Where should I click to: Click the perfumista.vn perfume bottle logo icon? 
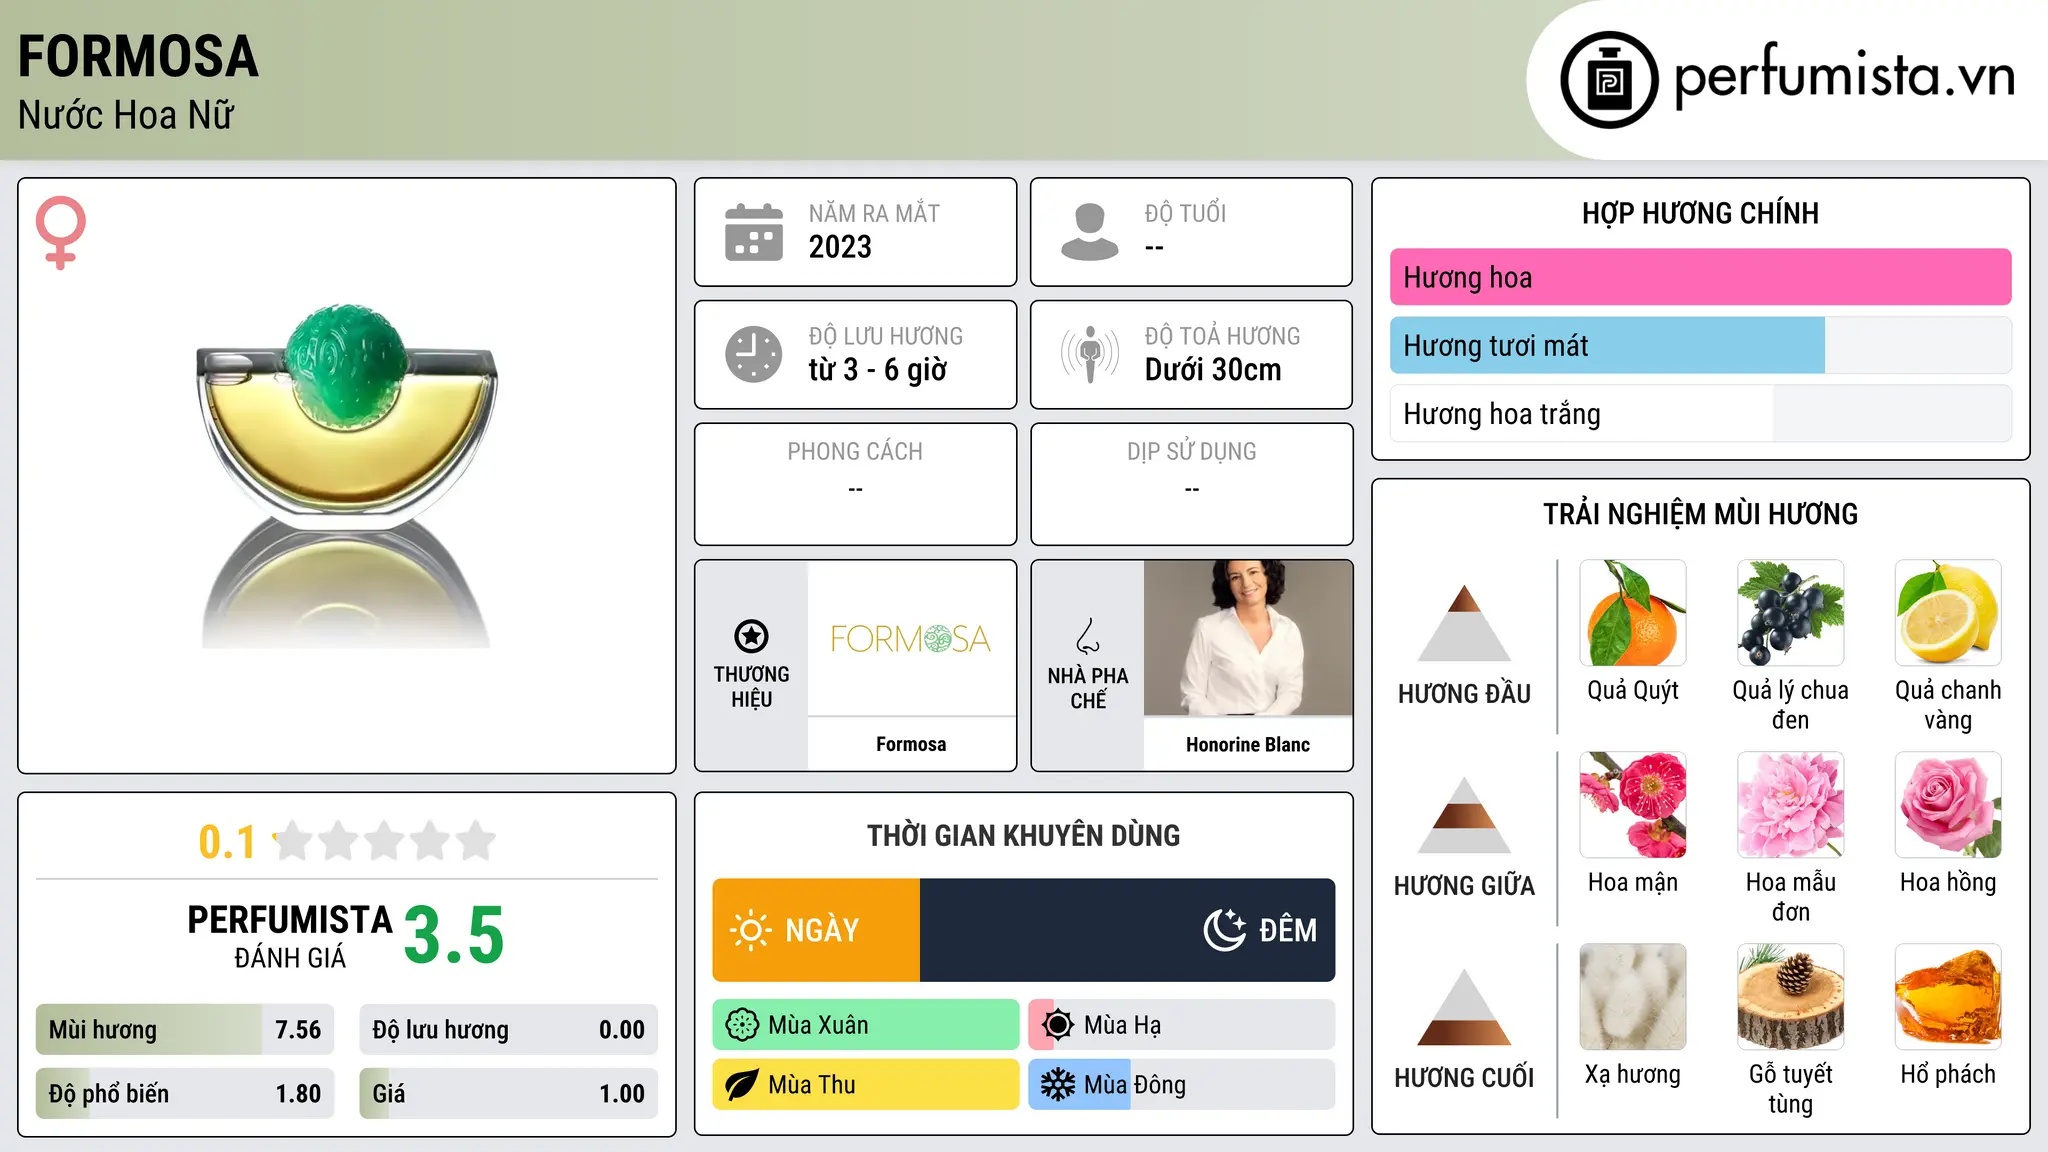1609,80
